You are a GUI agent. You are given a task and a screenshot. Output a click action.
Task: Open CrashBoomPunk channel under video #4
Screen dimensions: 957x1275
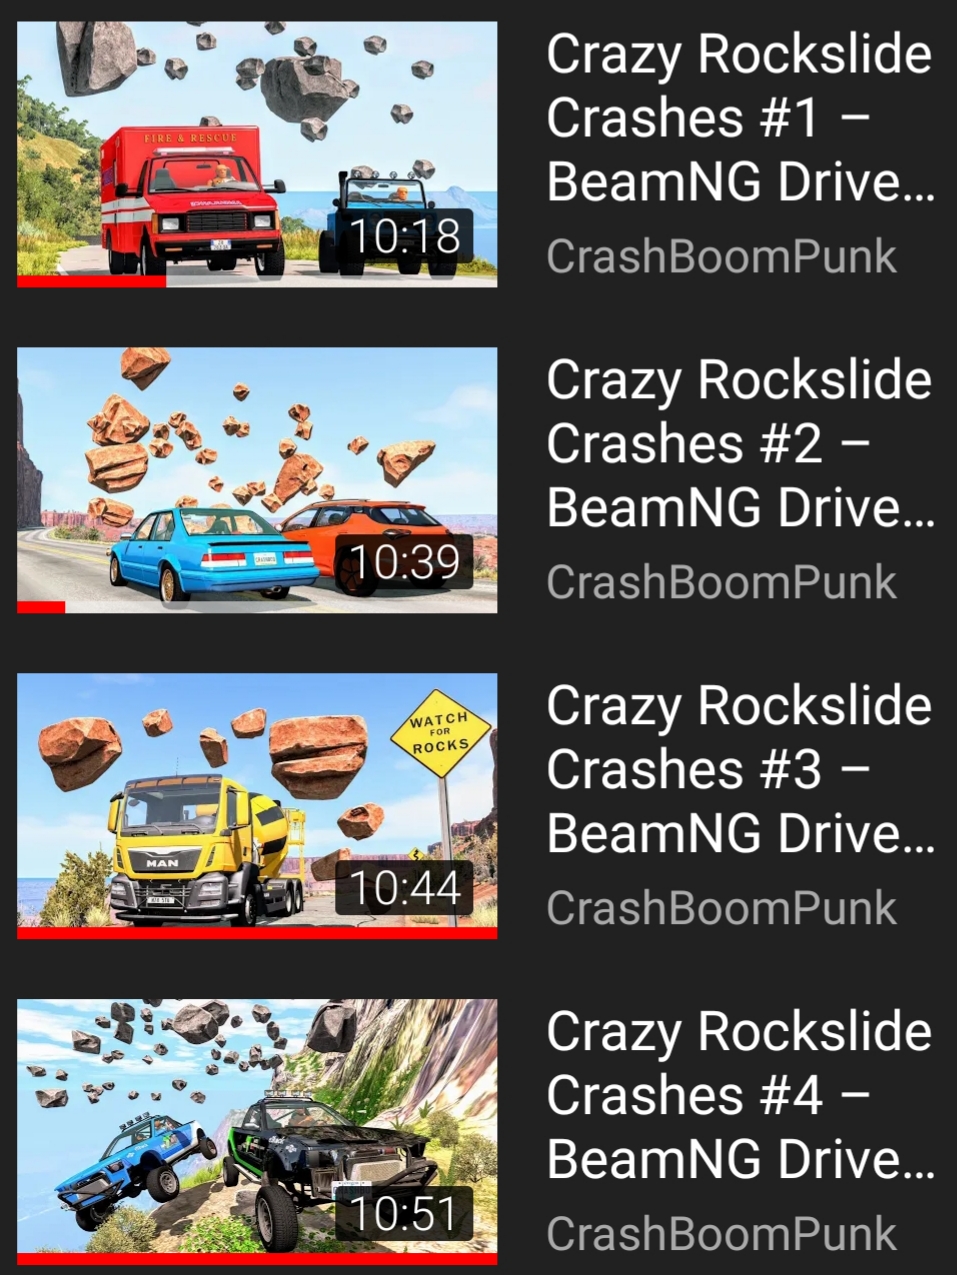point(721,1234)
